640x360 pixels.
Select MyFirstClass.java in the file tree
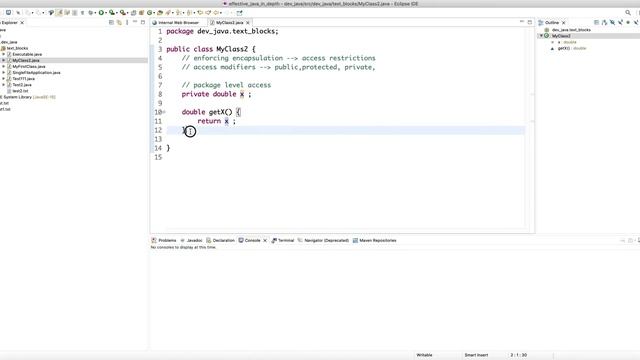(29, 66)
